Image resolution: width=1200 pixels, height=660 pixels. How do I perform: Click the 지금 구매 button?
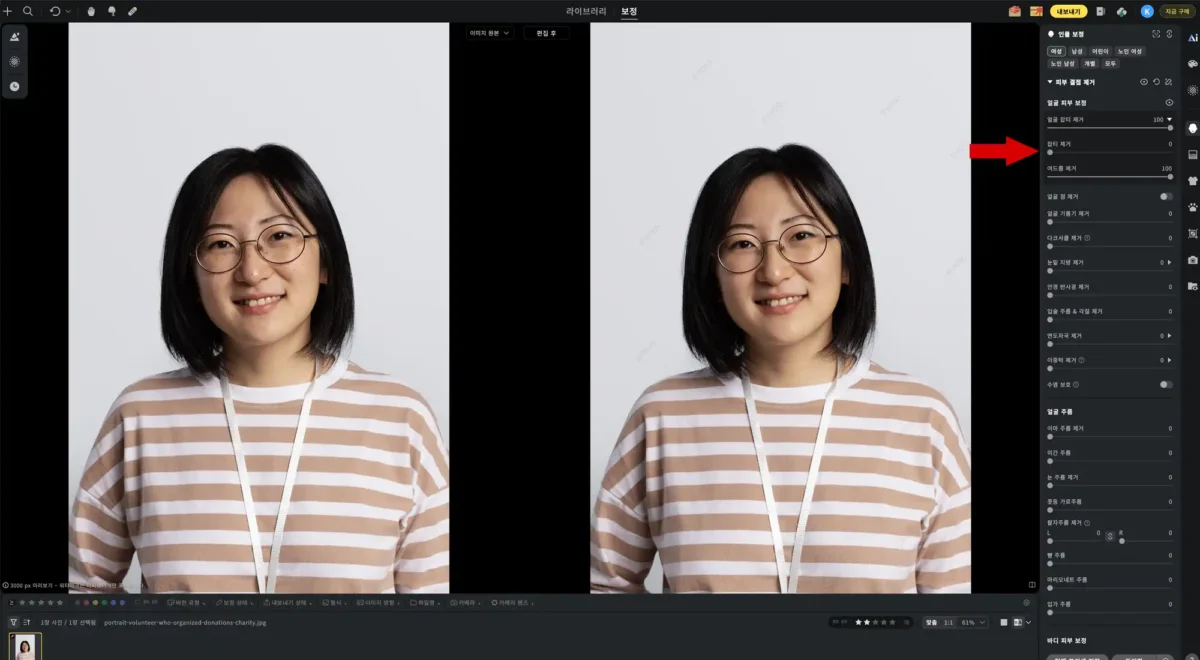pos(1176,11)
